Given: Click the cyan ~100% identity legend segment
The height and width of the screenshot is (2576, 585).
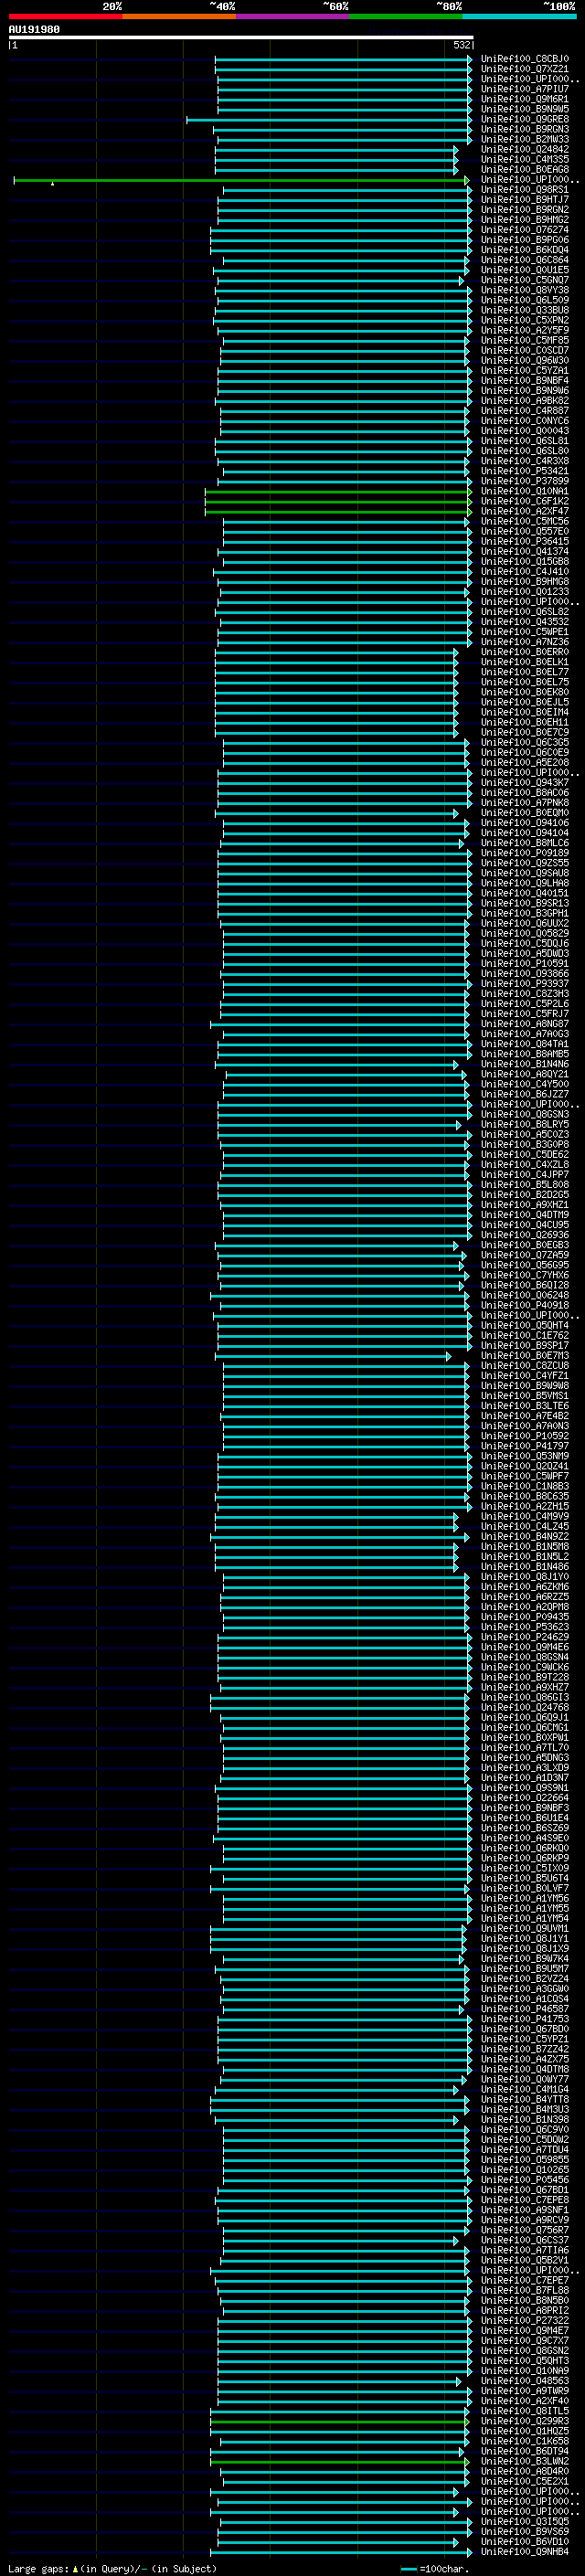Looking at the screenshot, I should [x=518, y=16].
